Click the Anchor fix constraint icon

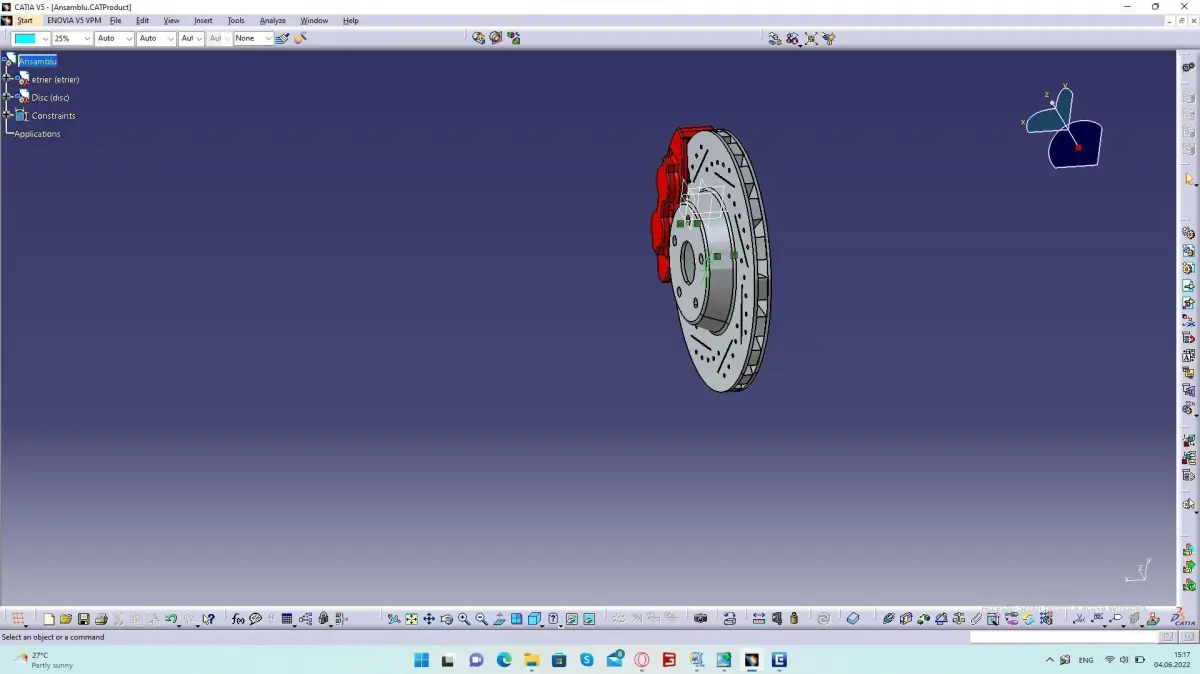pos(958,619)
